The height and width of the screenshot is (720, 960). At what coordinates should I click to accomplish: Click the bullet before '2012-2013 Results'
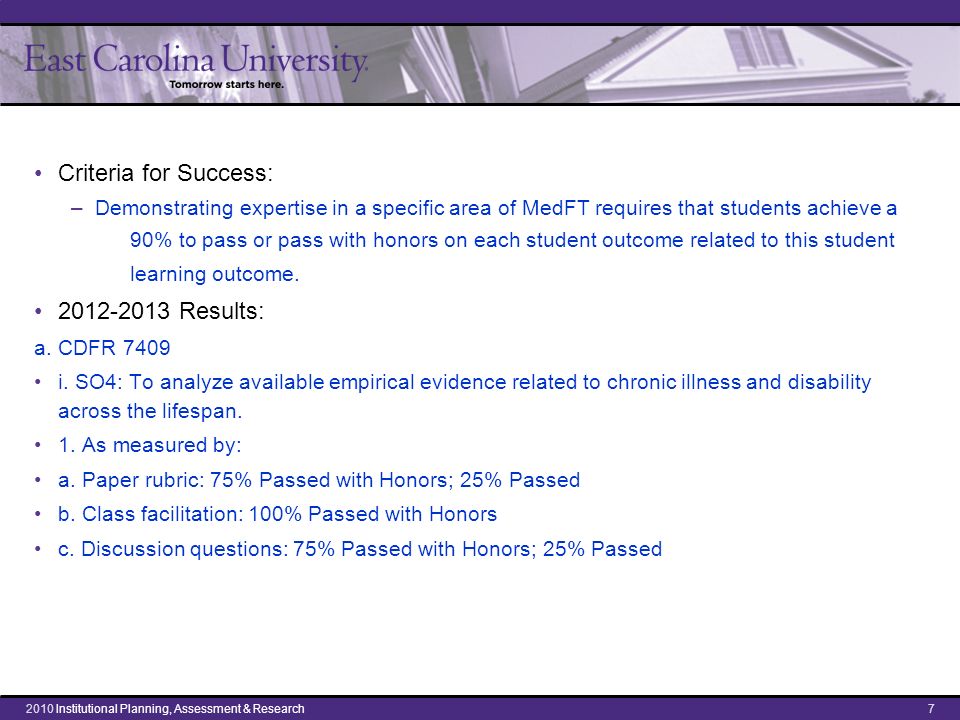click(x=39, y=312)
